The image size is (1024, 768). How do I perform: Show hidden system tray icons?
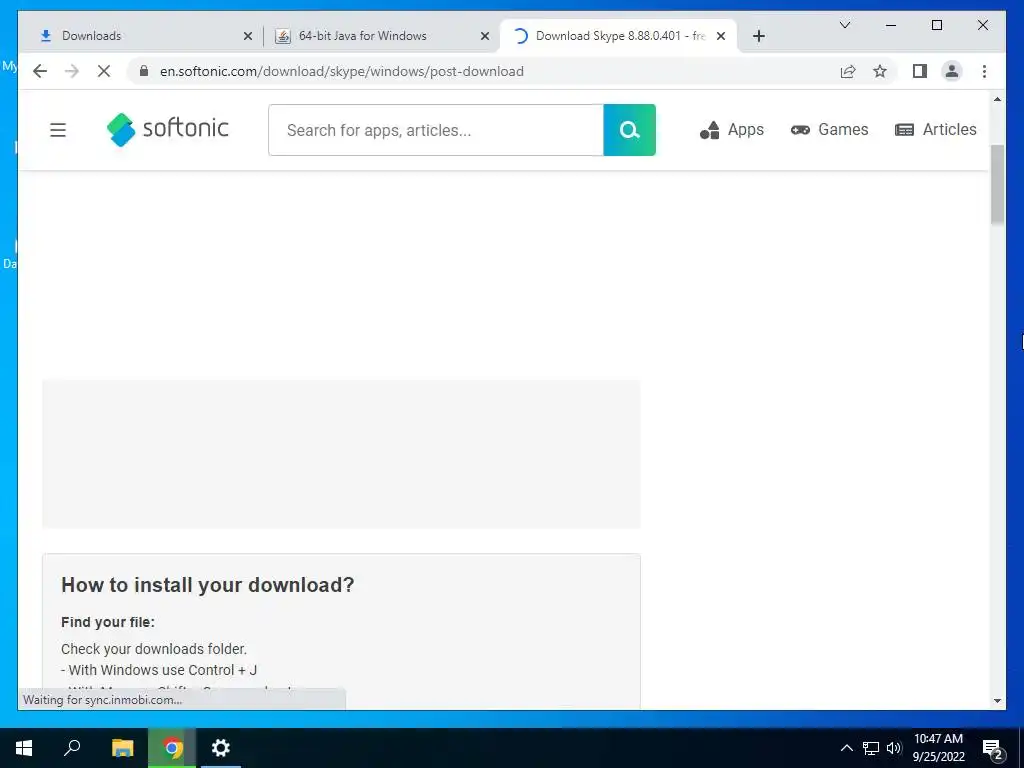click(846, 748)
